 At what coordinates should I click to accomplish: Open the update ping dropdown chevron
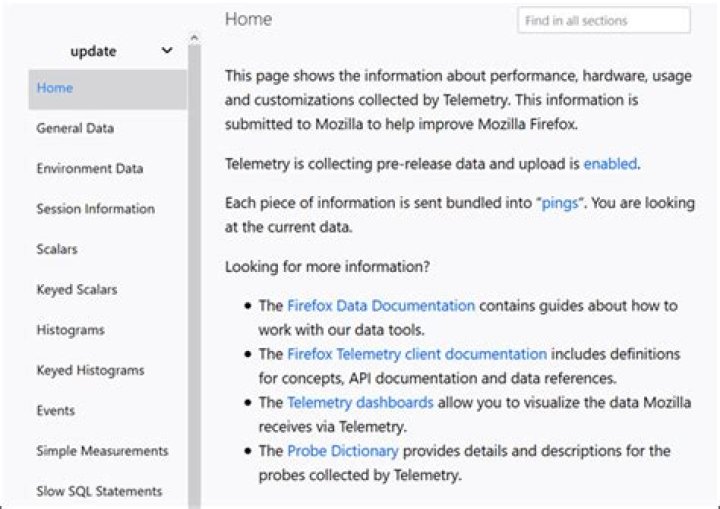click(167, 51)
